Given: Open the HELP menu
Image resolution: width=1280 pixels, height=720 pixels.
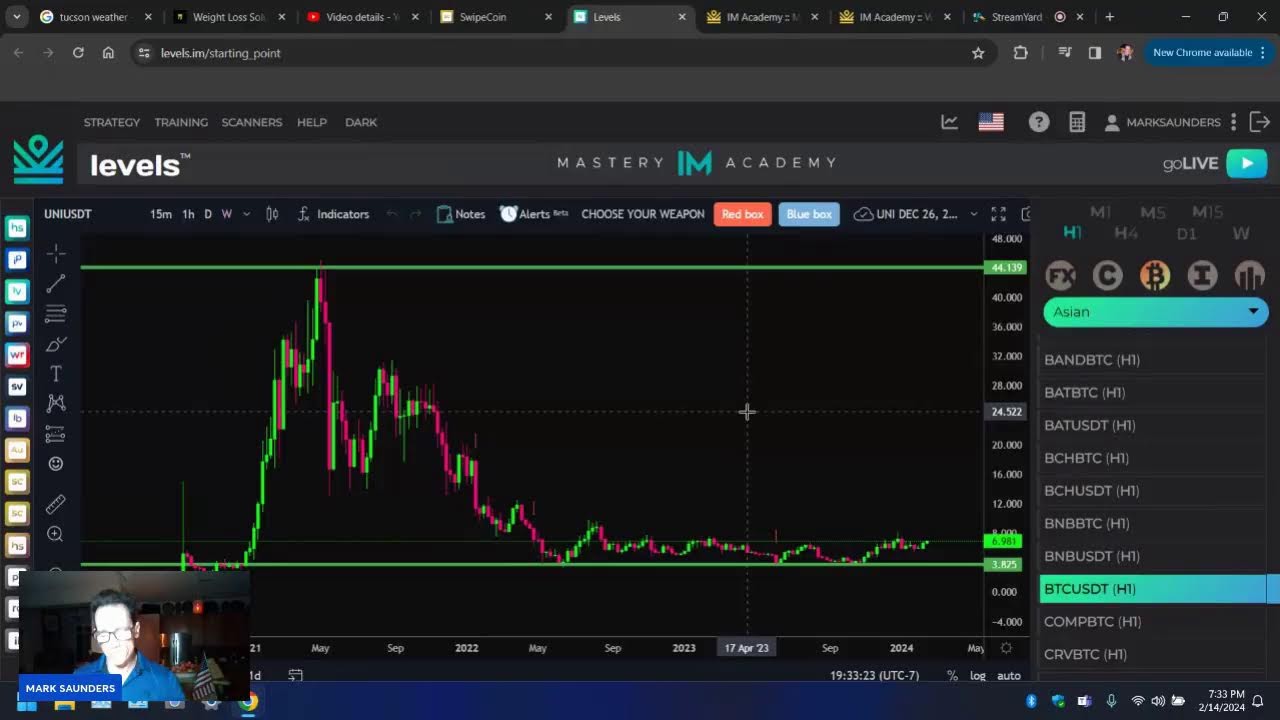Looking at the screenshot, I should (x=312, y=122).
